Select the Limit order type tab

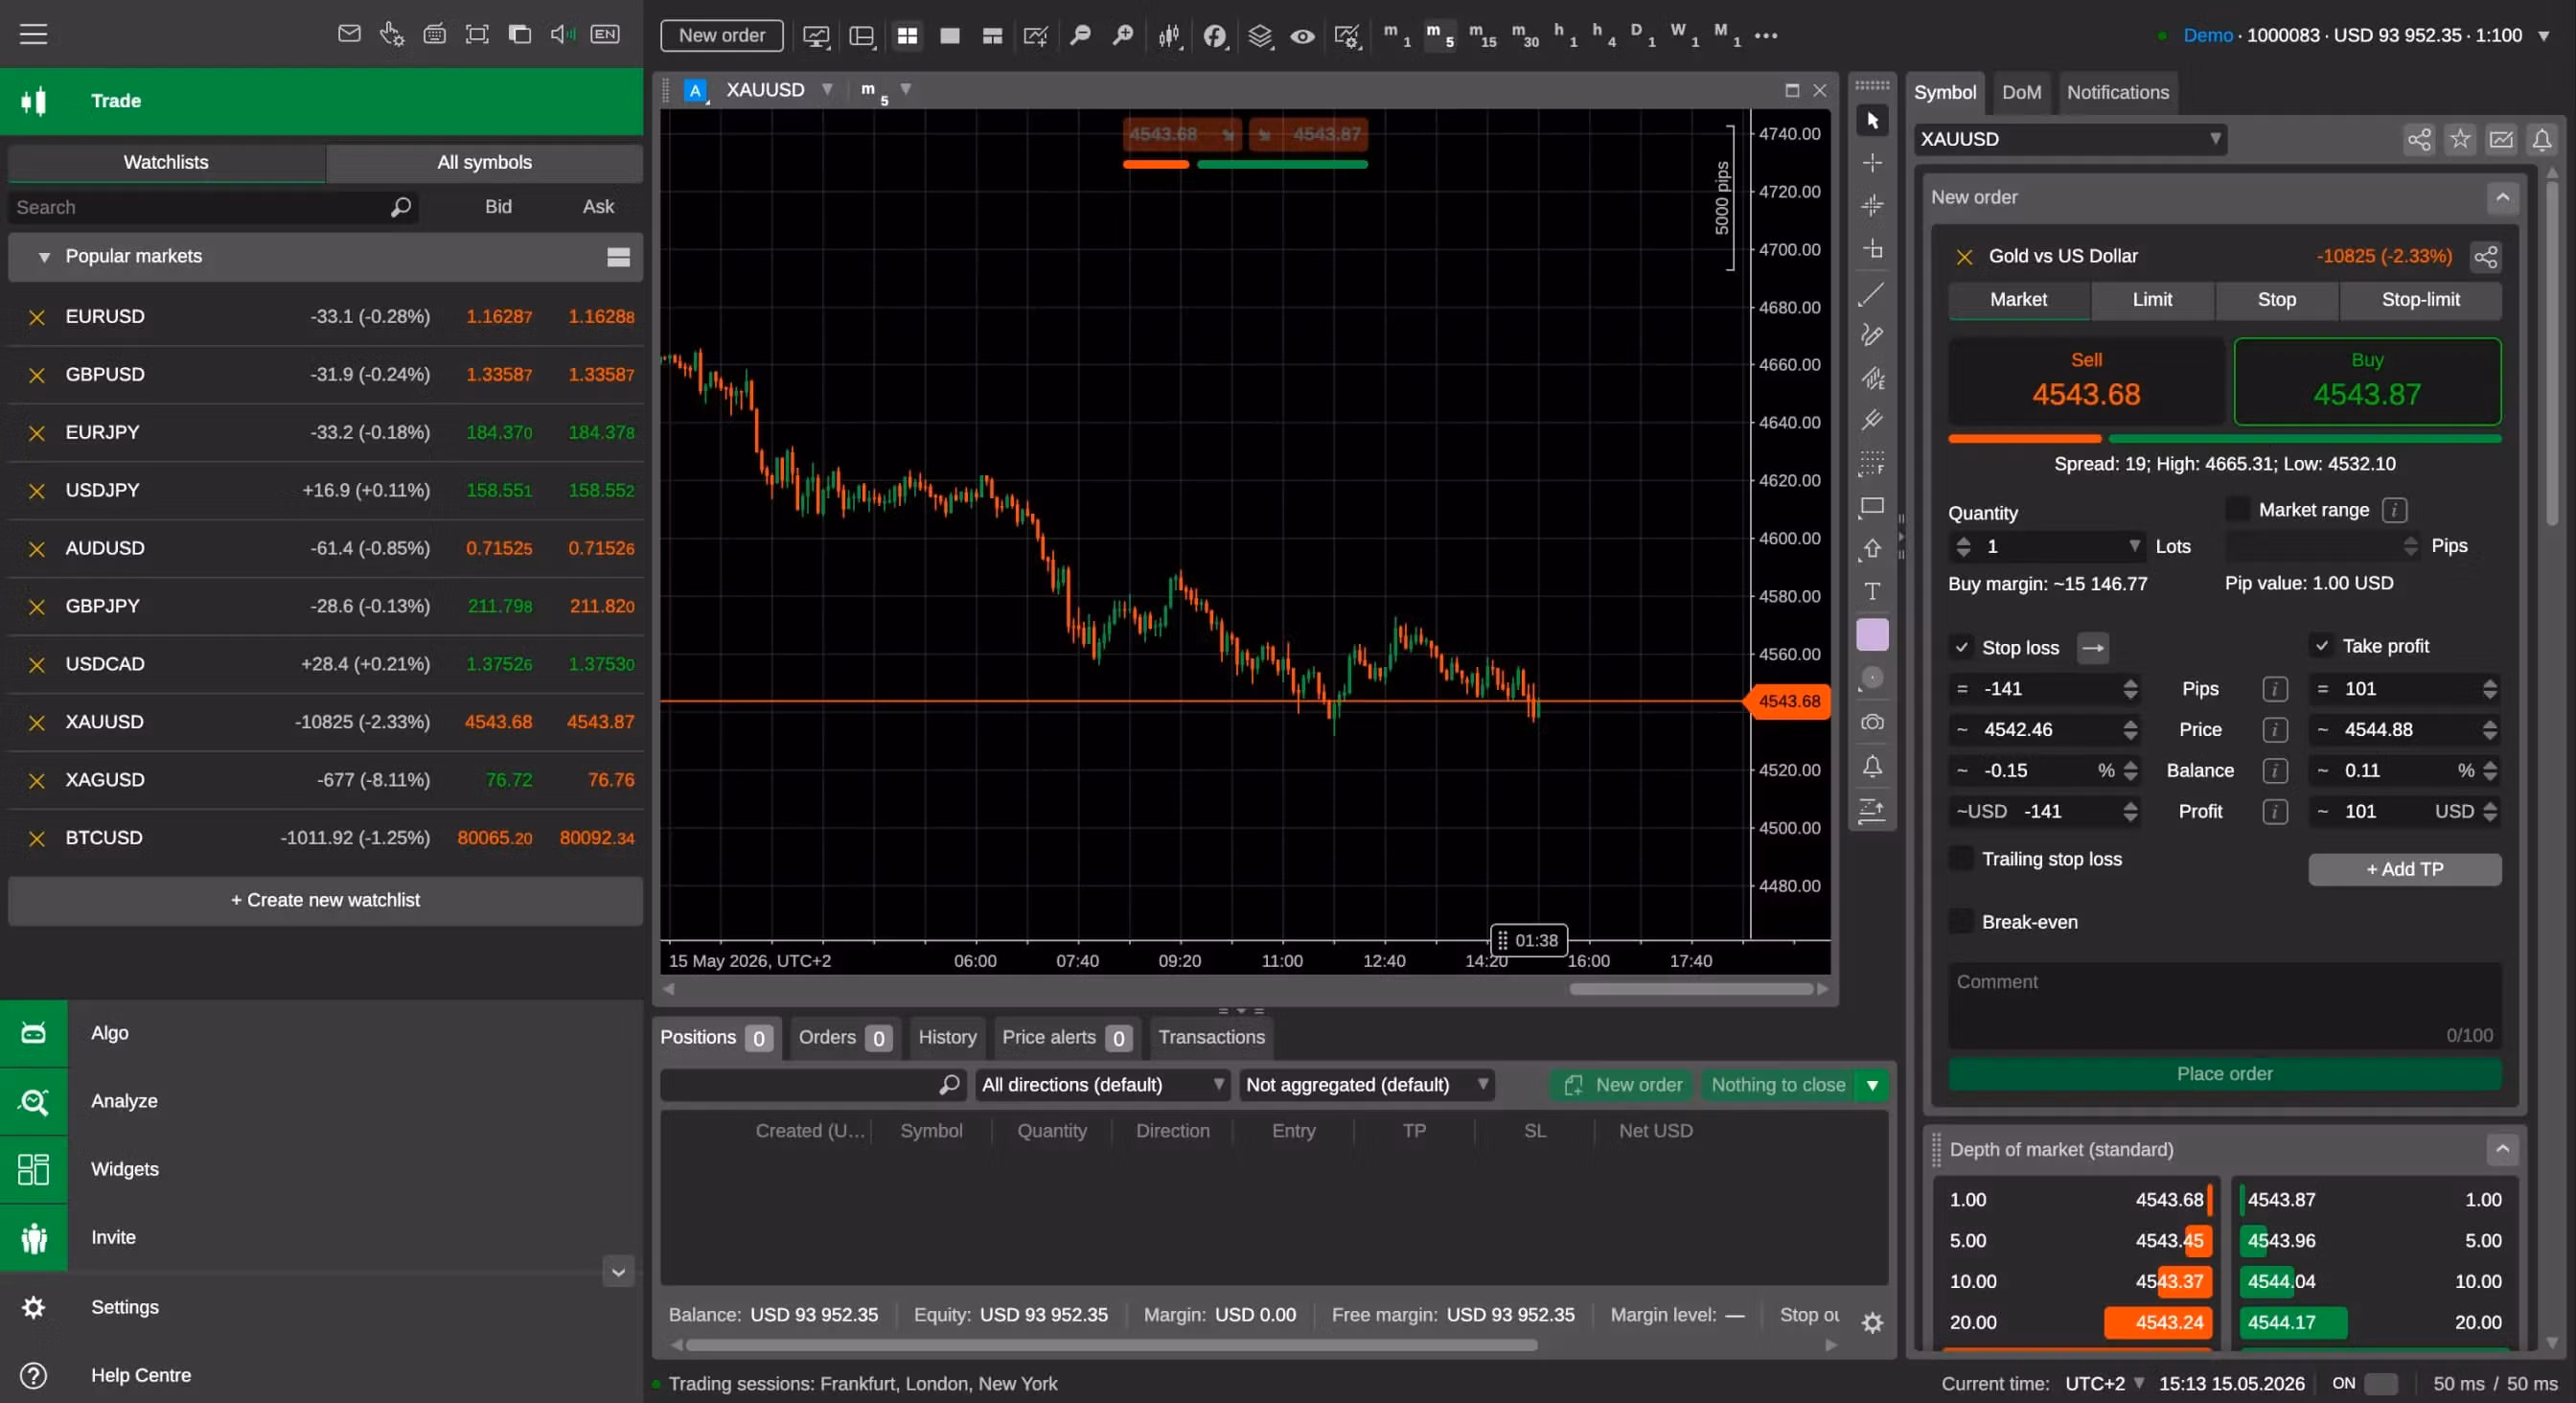pyautogui.click(x=2152, y=300)
